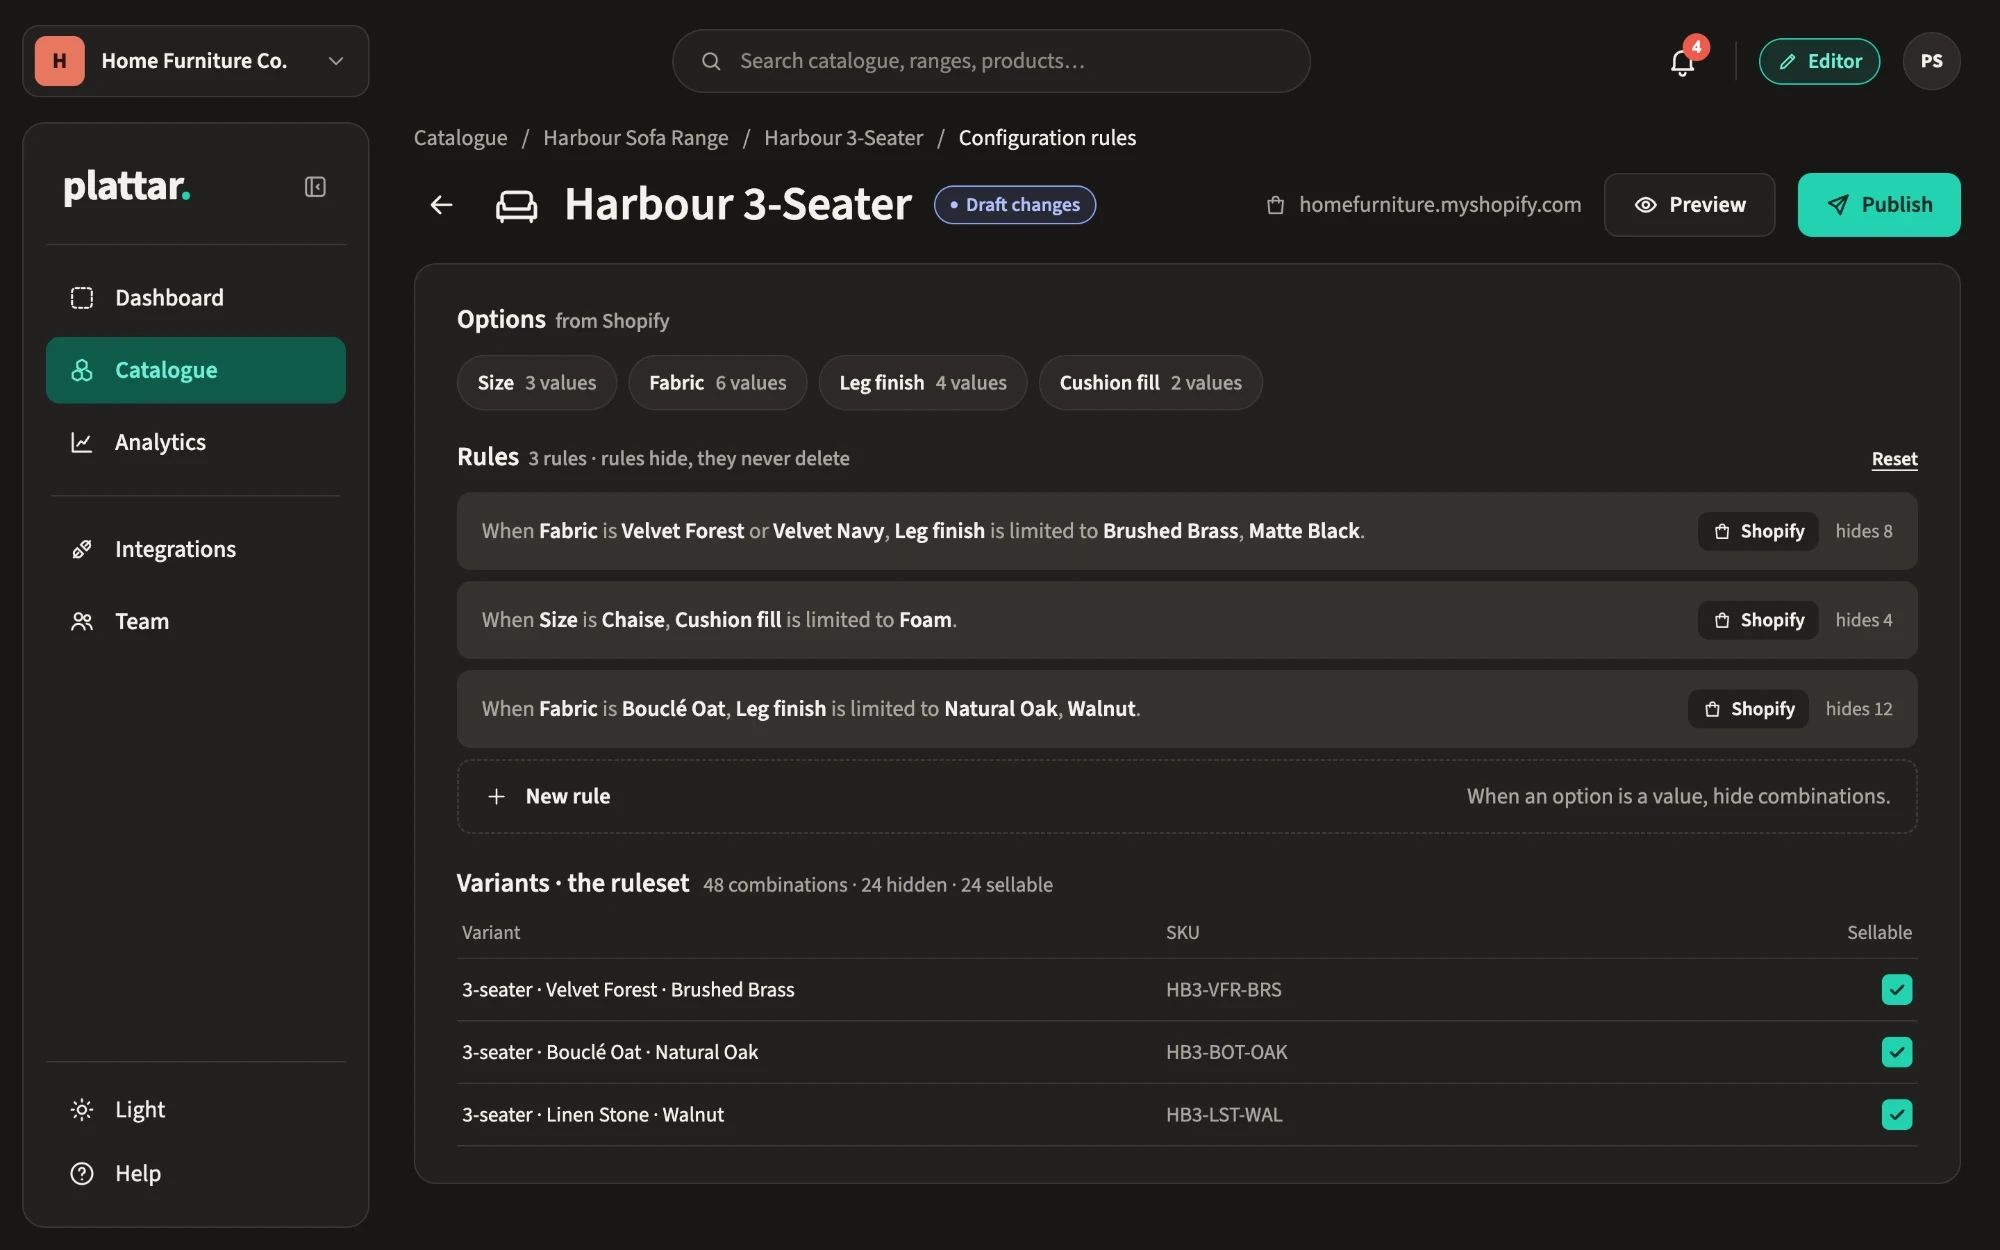2000x1250 pixels.
Task: Click the Team people icon
Action: (x=82, y=621)
